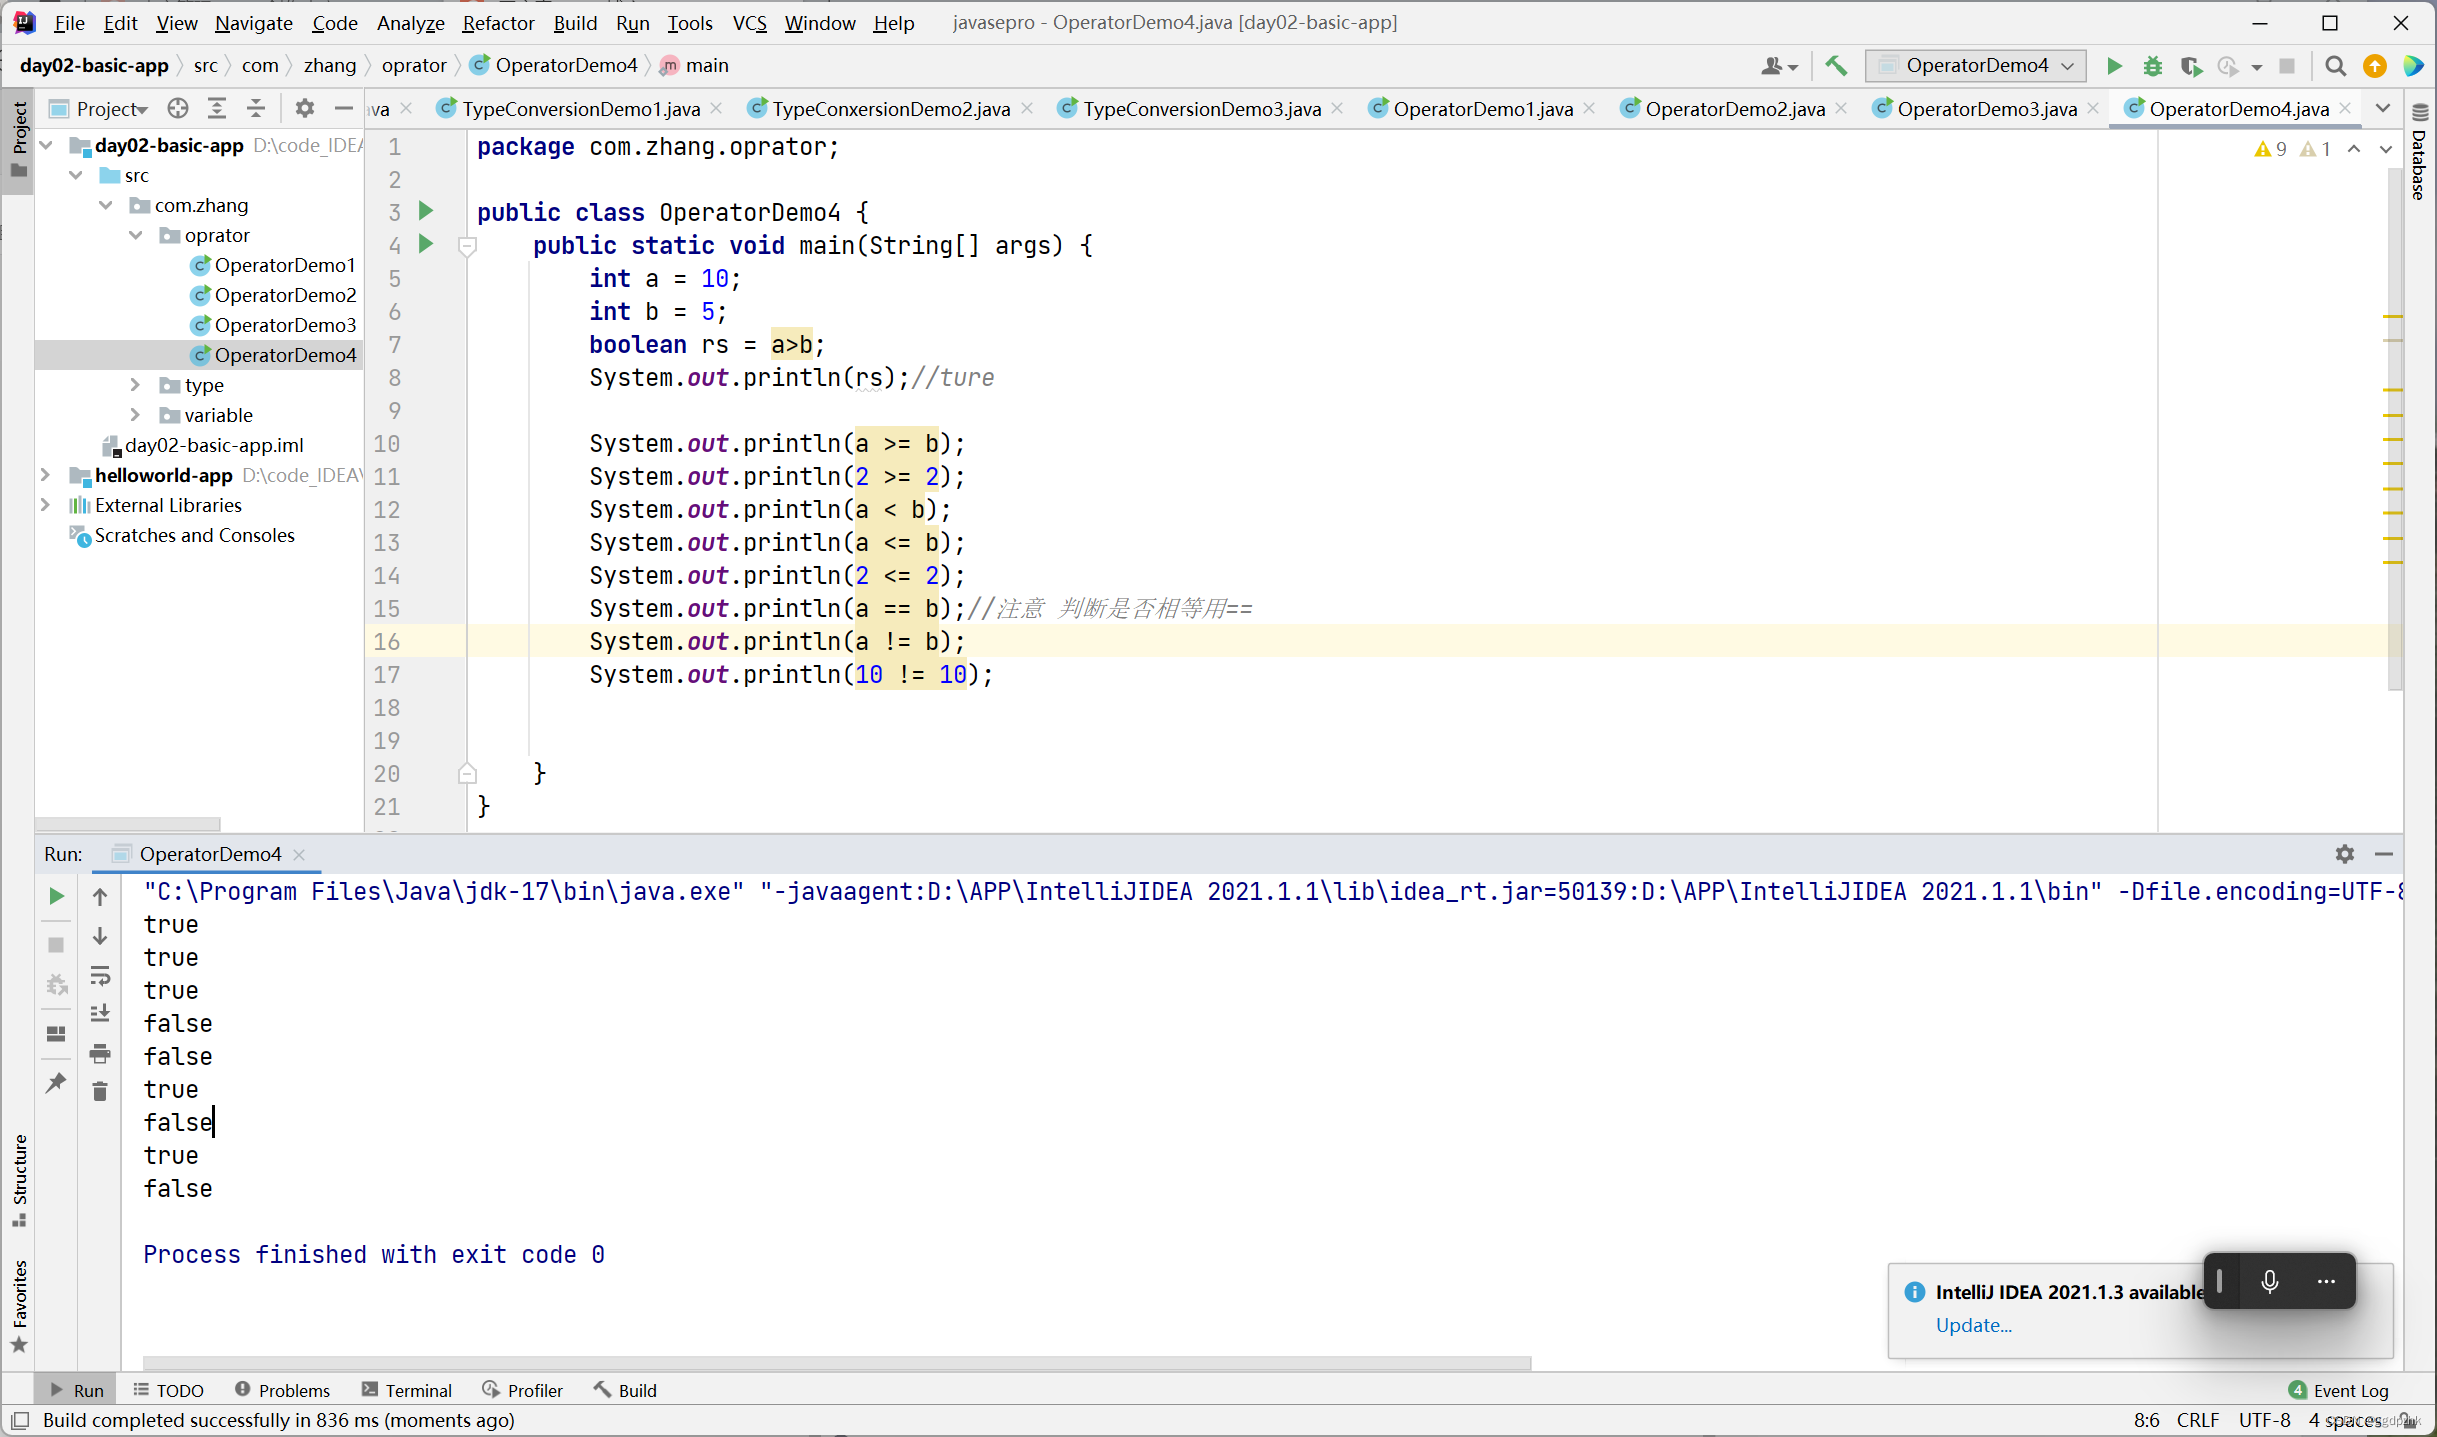Open the Analyze menu
This screenshot has width=2437, height=1437.
tap(410, 22)
